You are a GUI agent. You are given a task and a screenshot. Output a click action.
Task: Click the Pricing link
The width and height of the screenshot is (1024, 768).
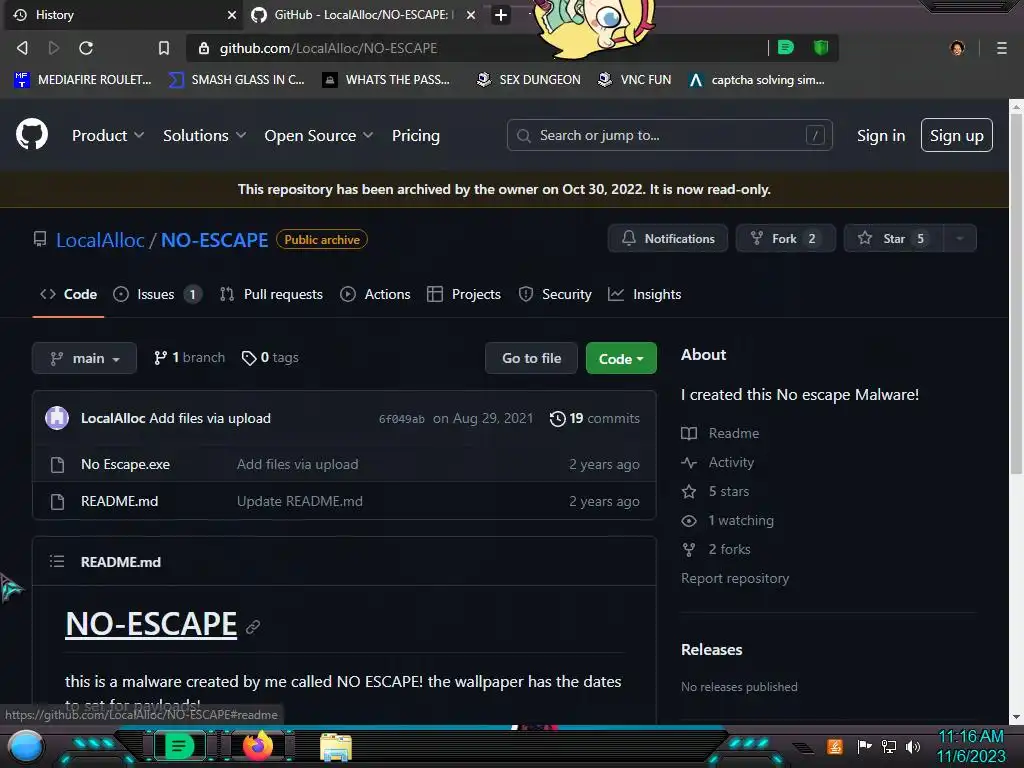pyautogui.click(x=415, y=135)
